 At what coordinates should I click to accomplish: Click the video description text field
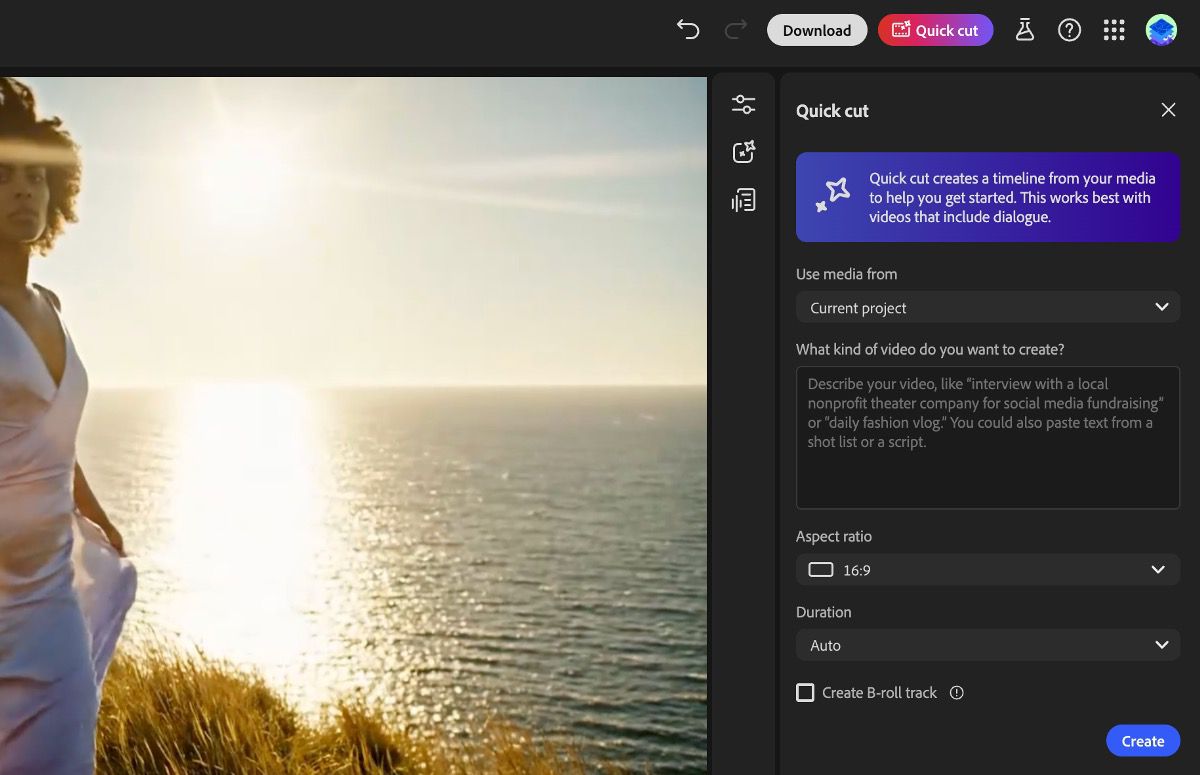(988, 437)
